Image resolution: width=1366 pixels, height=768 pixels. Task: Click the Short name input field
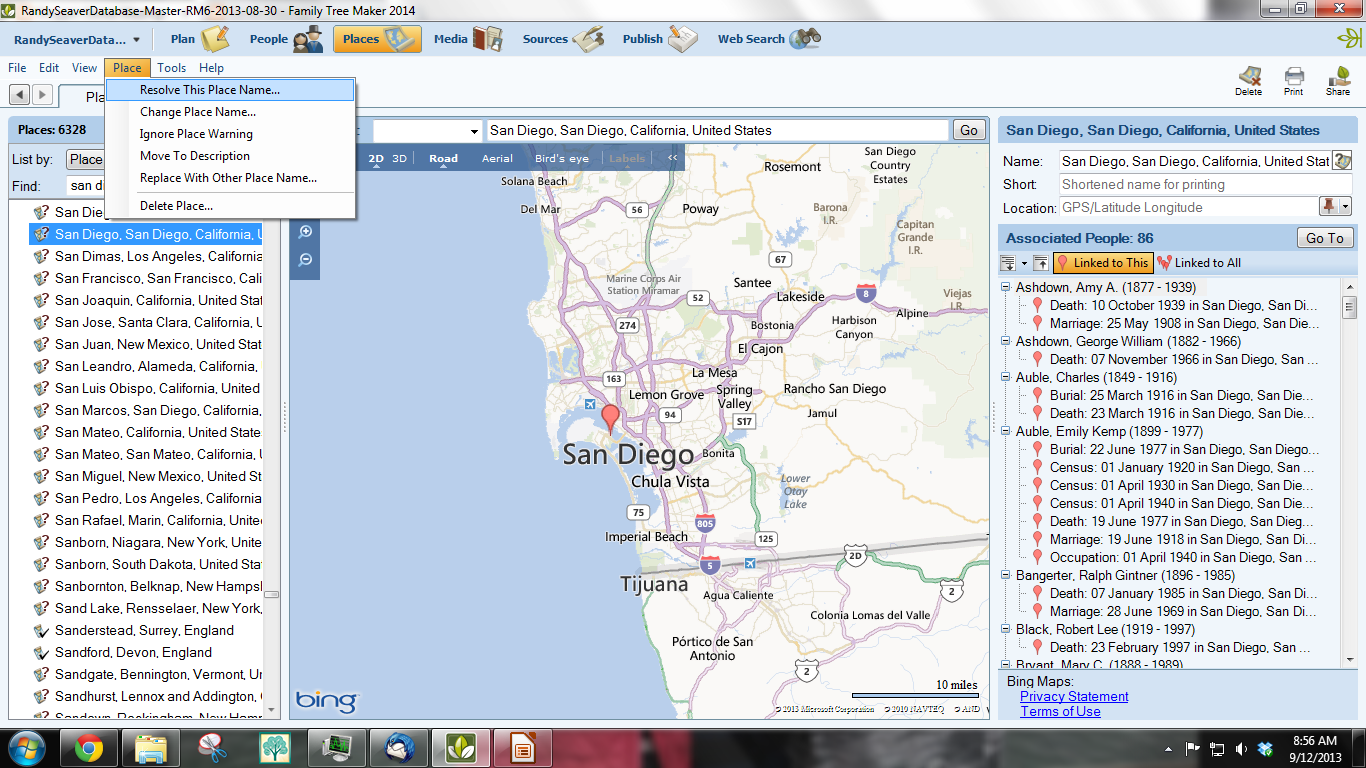[x=1205, y=184]
